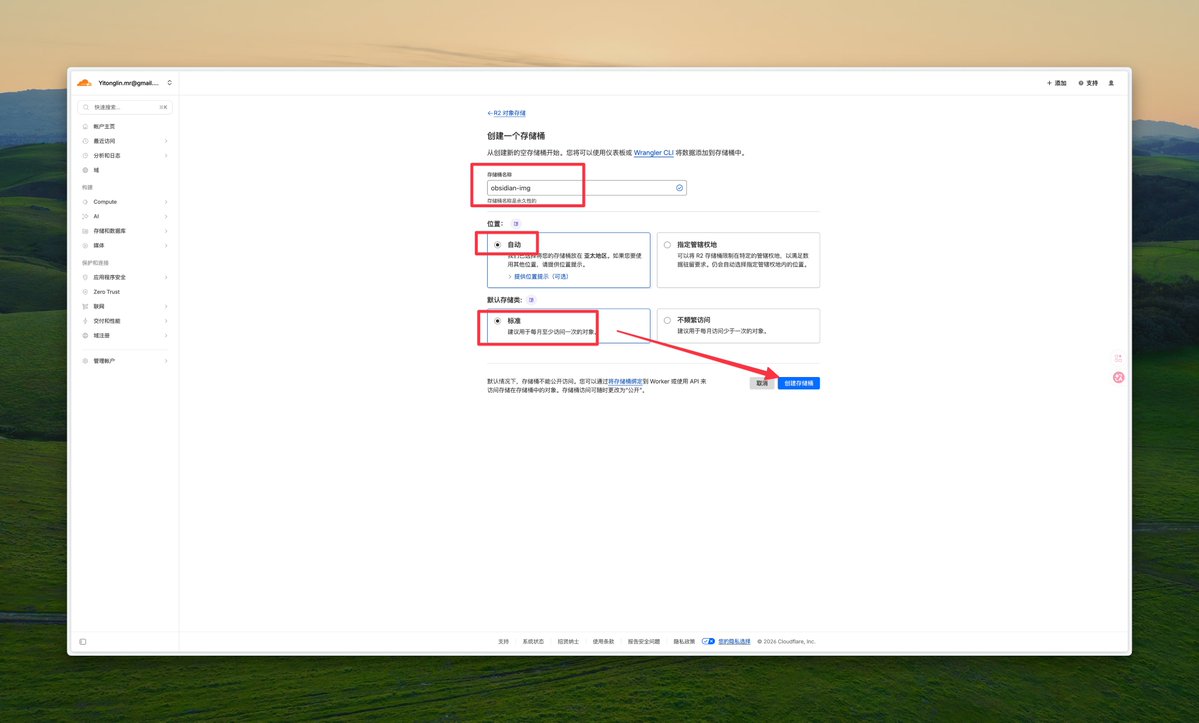Open 帐户主页 in the sidebar

104,126
